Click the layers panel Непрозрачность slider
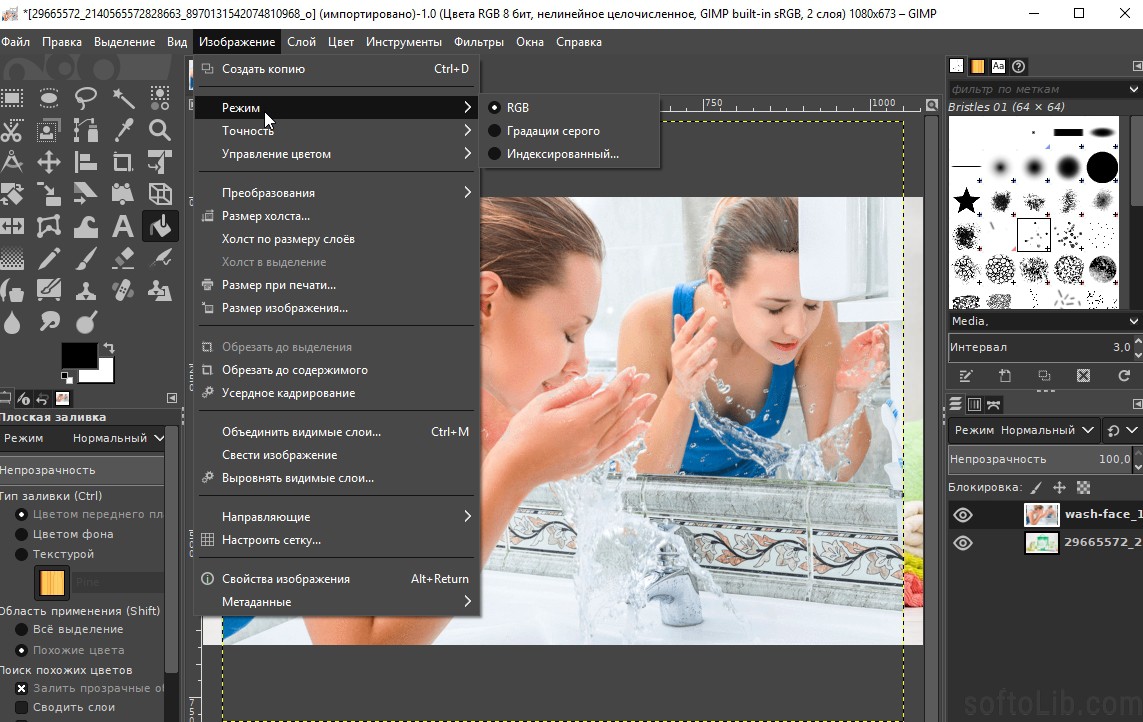1143x722 pixels. [x=1041, y=459]
